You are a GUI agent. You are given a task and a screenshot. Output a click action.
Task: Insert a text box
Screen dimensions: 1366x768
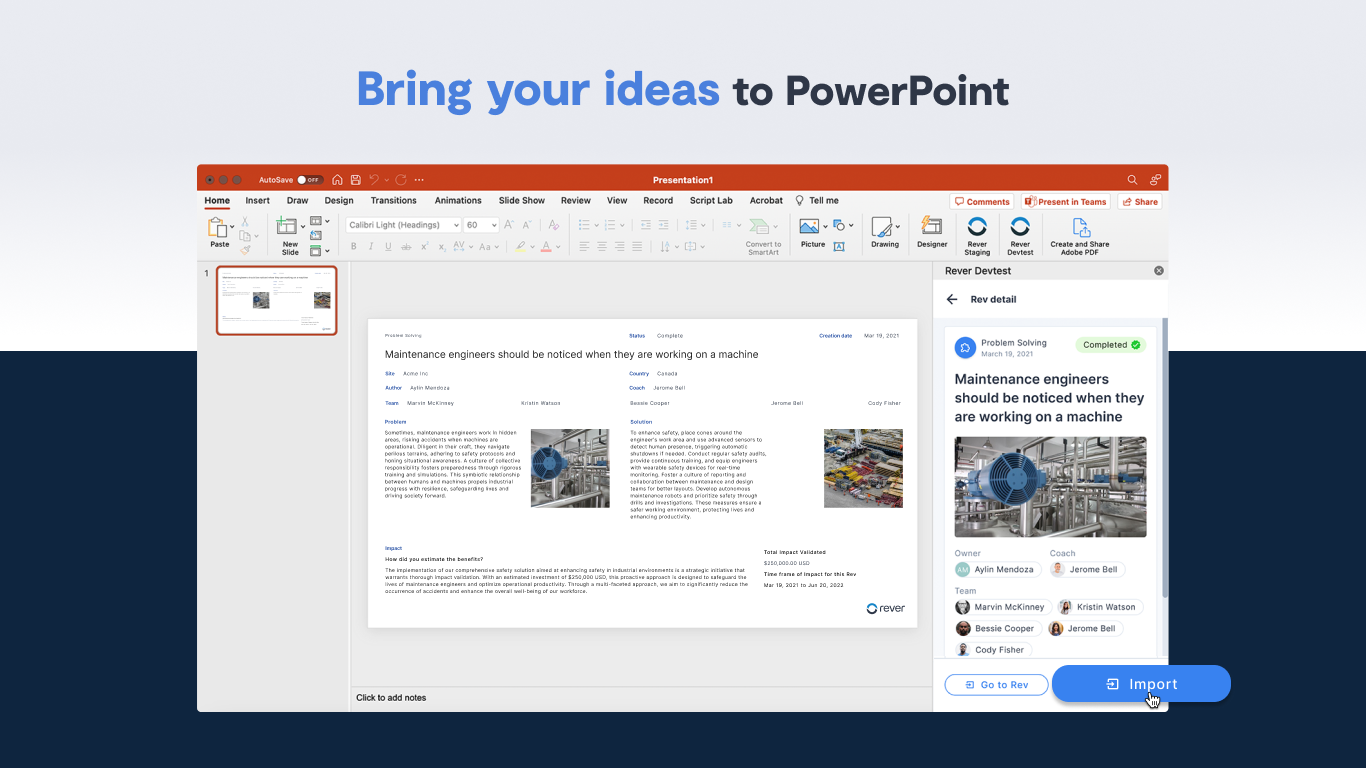click(839, 246)
